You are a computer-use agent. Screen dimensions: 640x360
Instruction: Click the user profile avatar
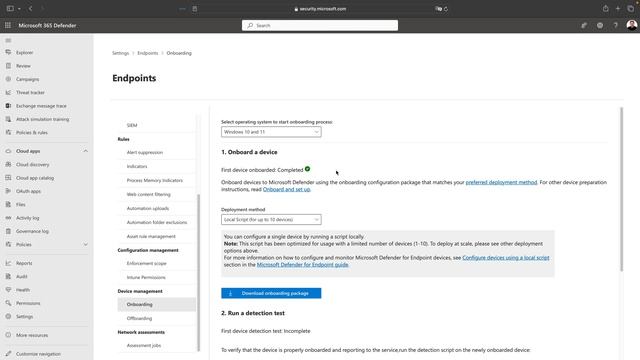tap(631, 25)
